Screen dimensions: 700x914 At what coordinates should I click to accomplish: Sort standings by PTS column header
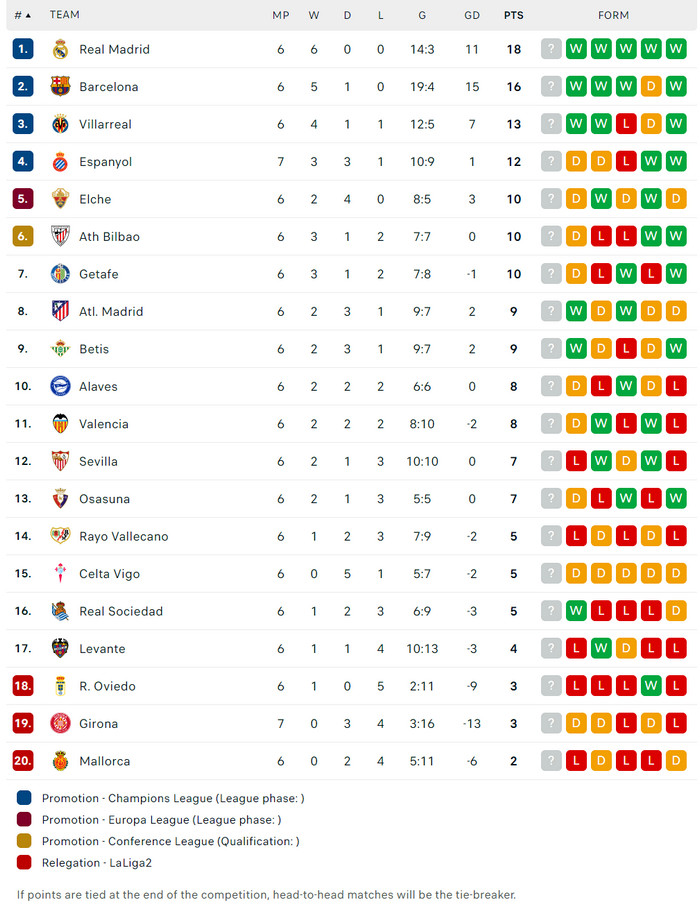pos(513,15)
